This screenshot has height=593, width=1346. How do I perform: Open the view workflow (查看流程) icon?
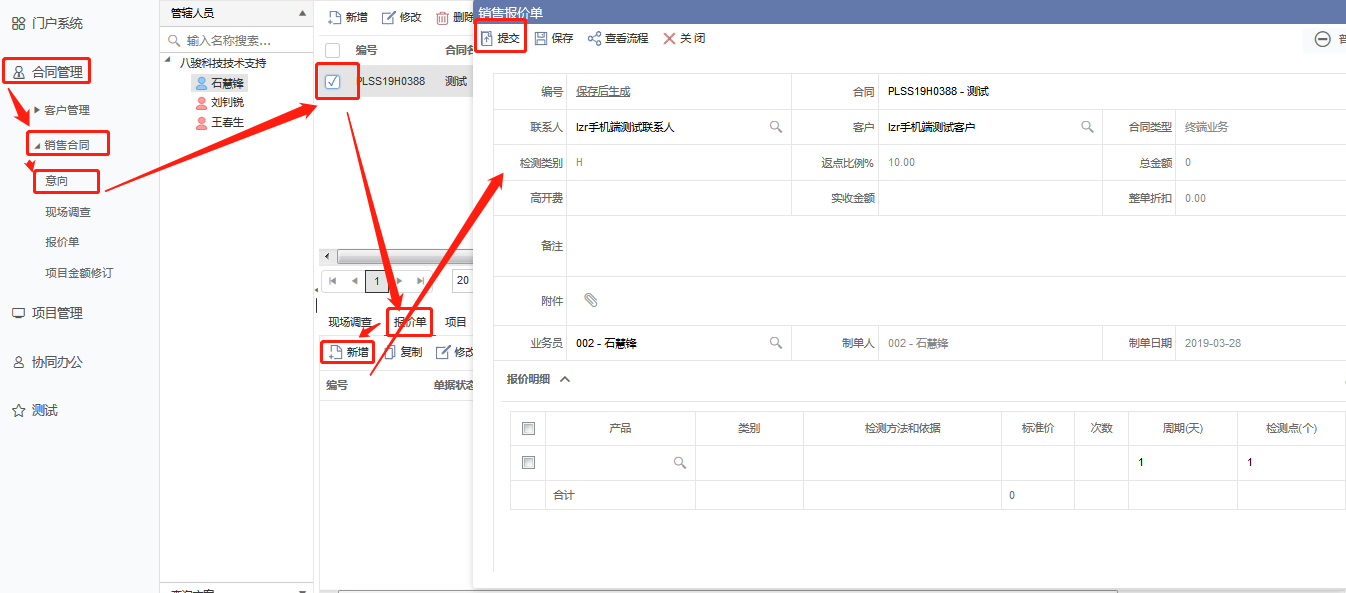[594, 39]
